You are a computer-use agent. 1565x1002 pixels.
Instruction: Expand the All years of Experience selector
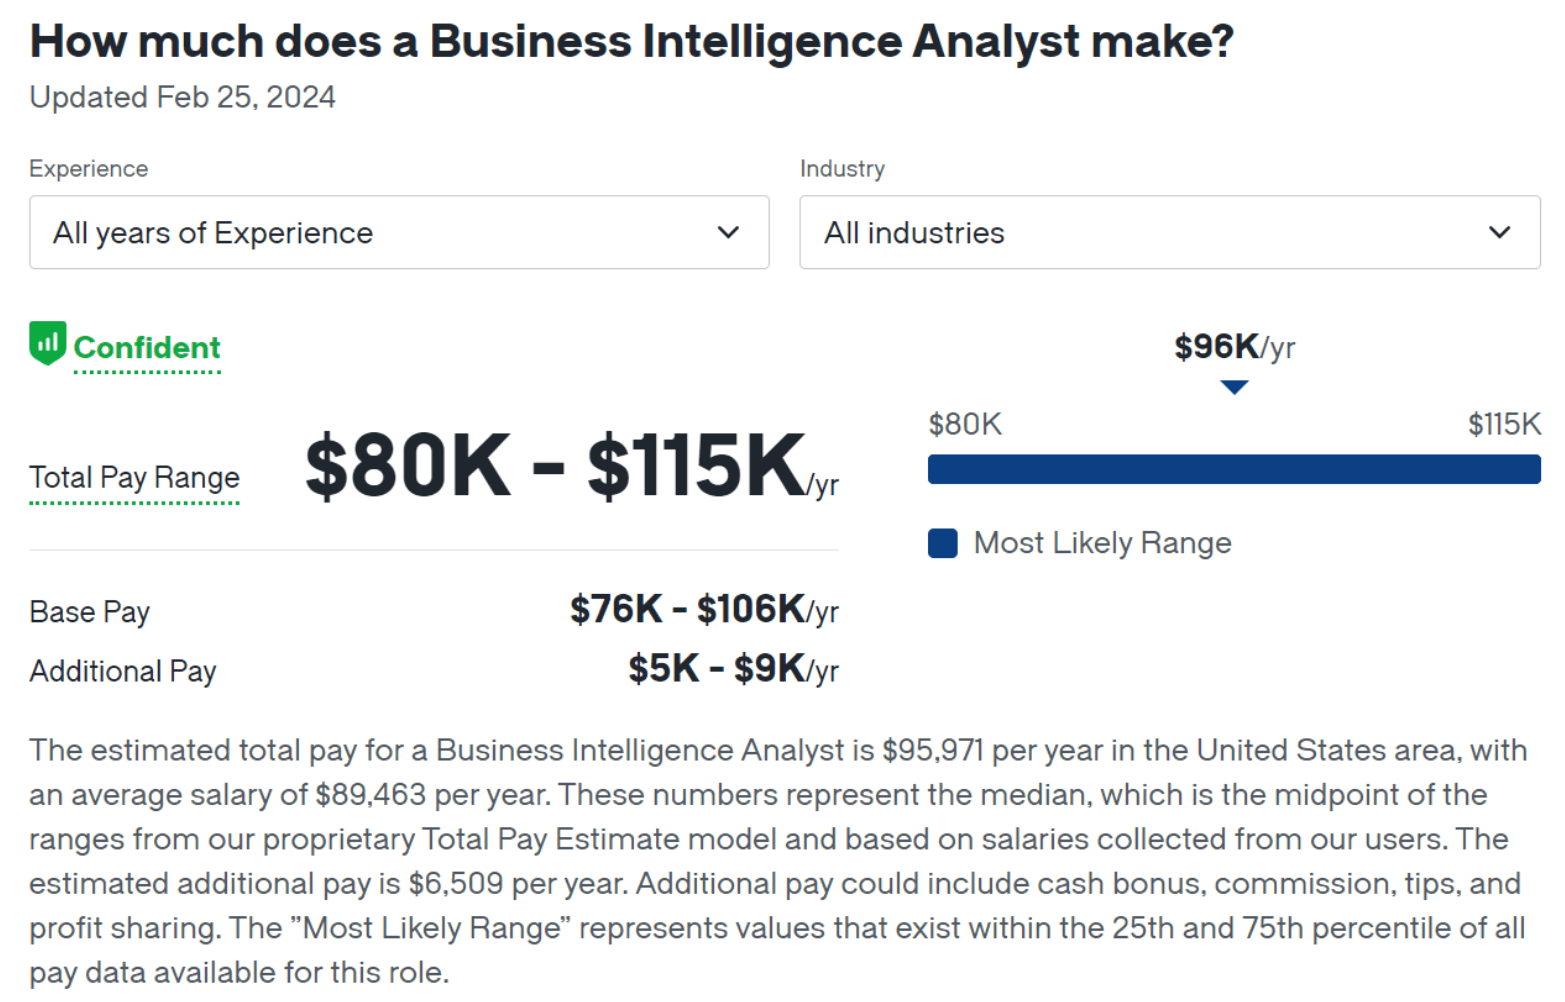[399, 232]
